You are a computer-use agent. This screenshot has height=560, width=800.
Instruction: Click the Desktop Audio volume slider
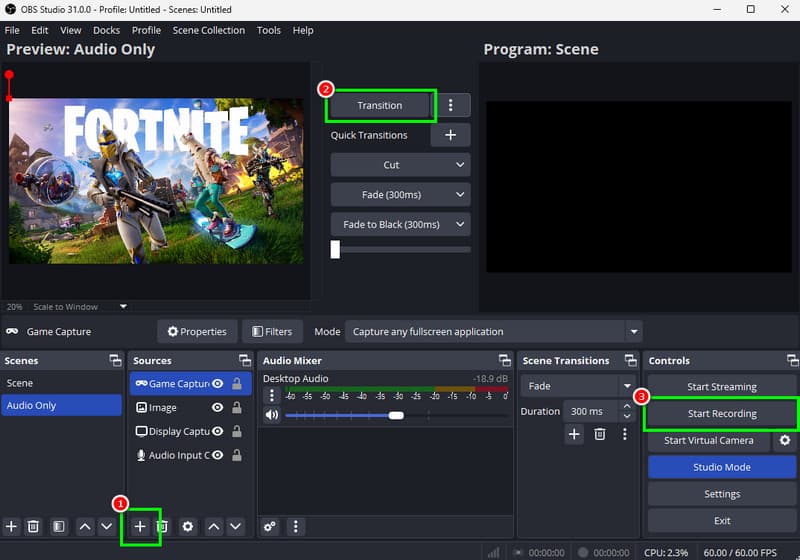coord(396,415)
